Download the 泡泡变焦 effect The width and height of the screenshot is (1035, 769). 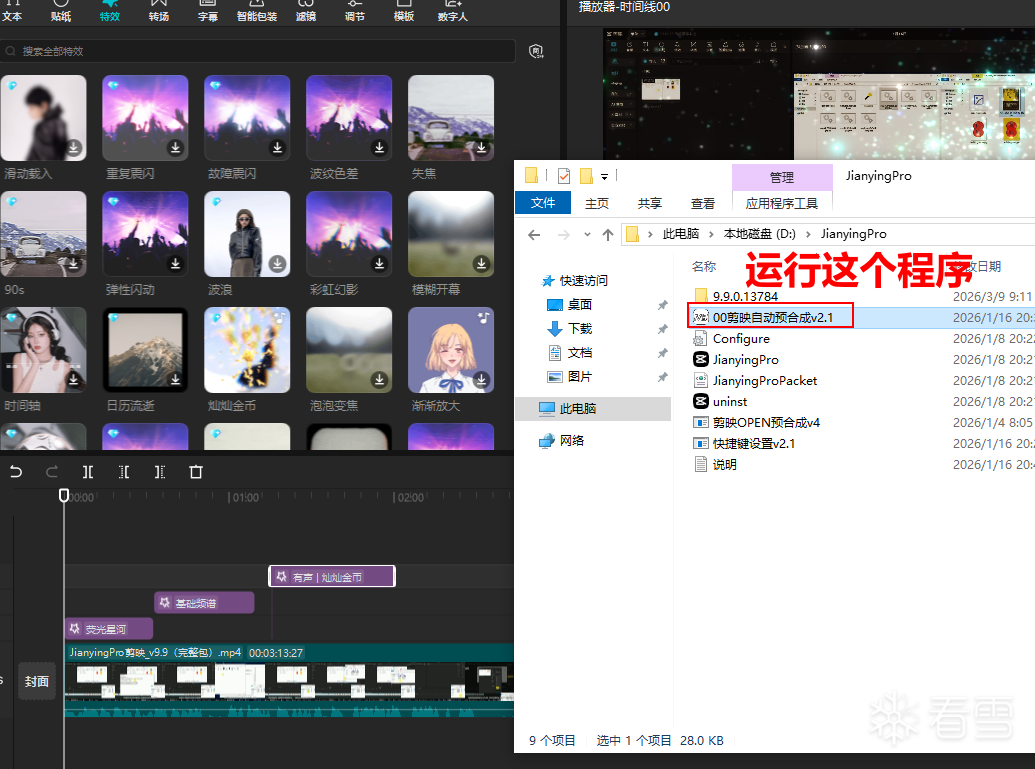coord(380,380)
